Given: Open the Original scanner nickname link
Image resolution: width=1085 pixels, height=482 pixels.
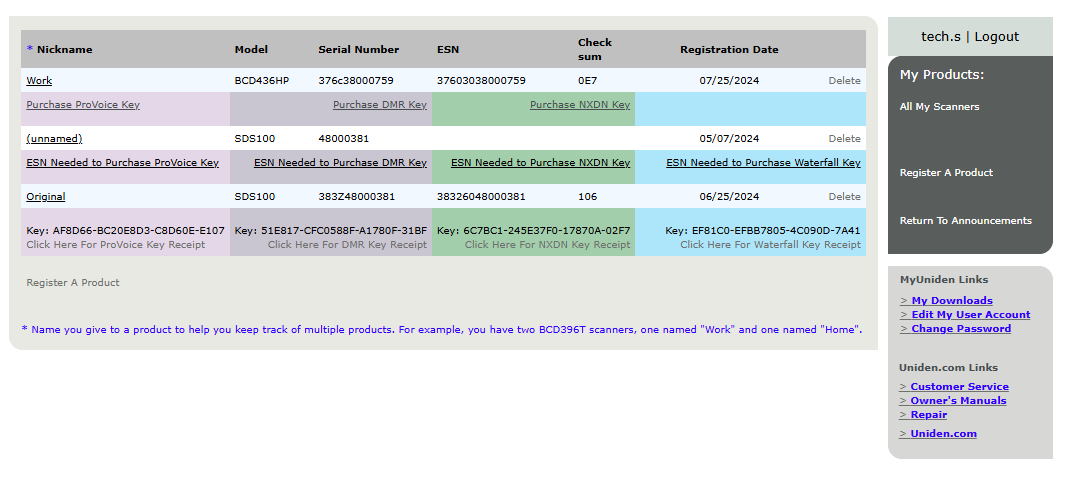Looking at the screenshot, I should click(x=46, y=196).
